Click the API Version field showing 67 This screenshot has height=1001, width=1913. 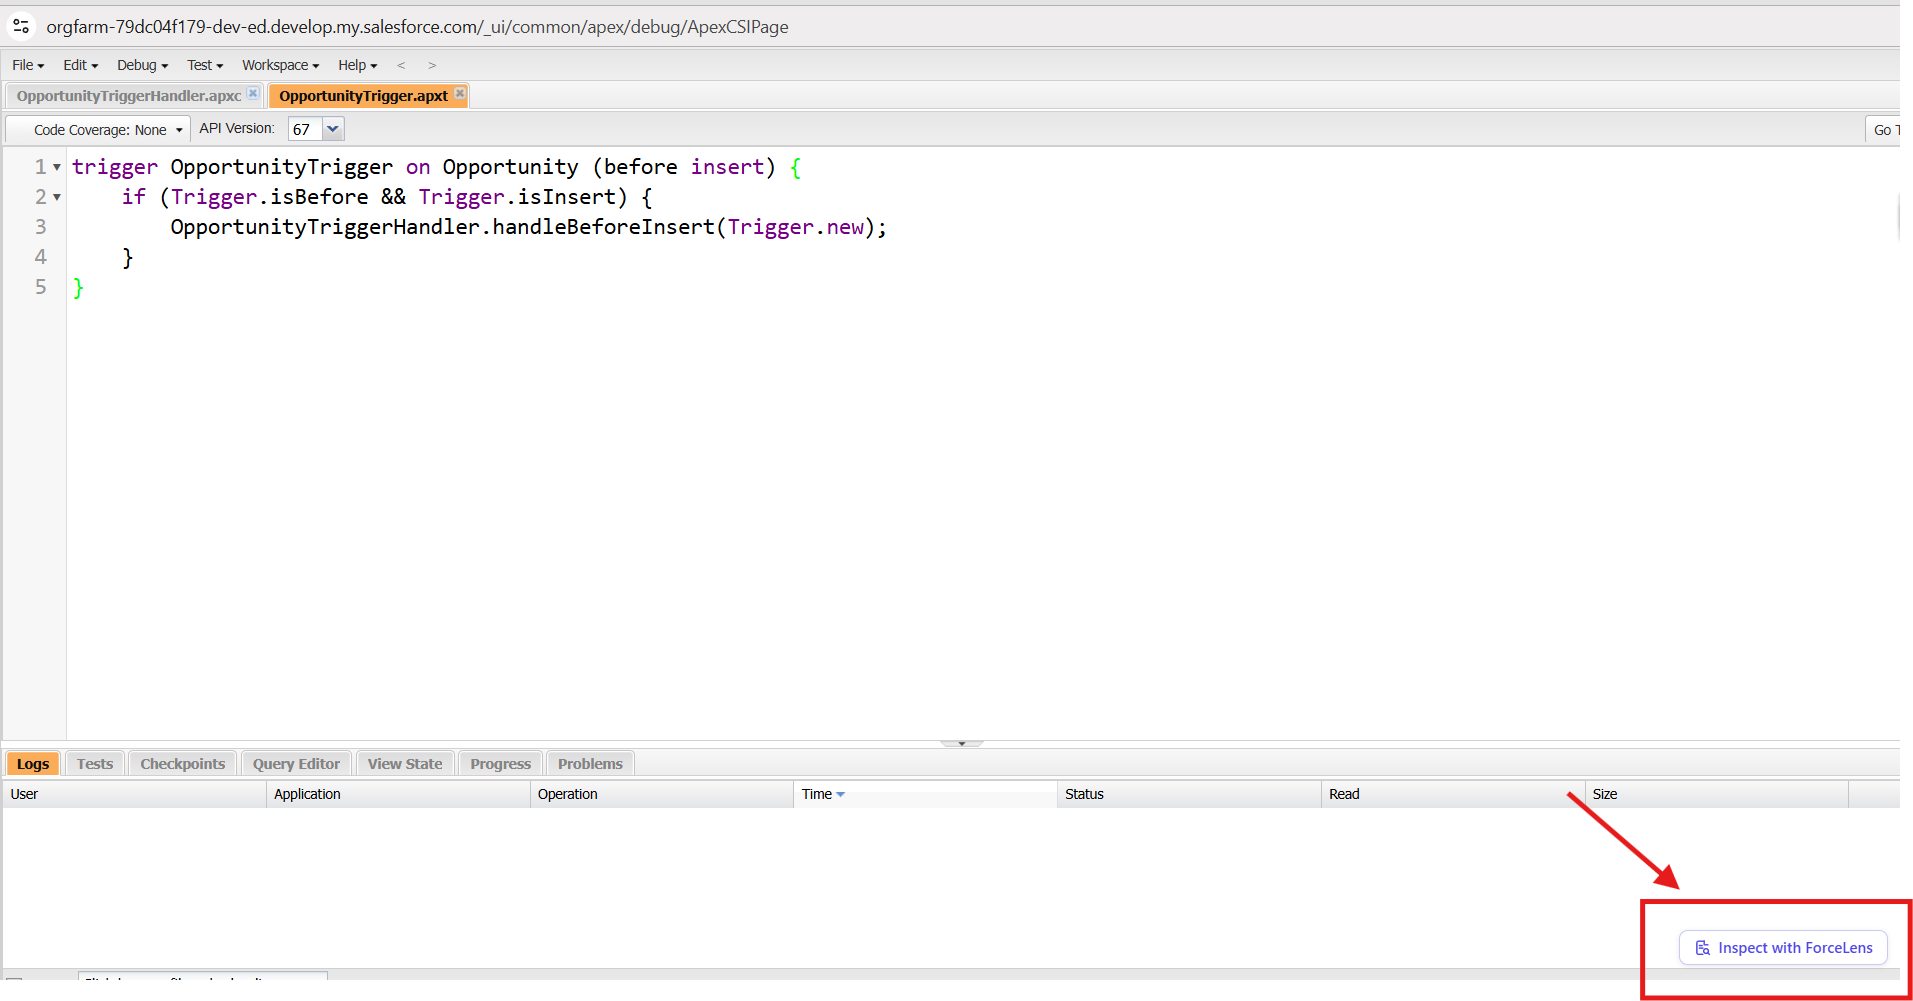(305, 129)
